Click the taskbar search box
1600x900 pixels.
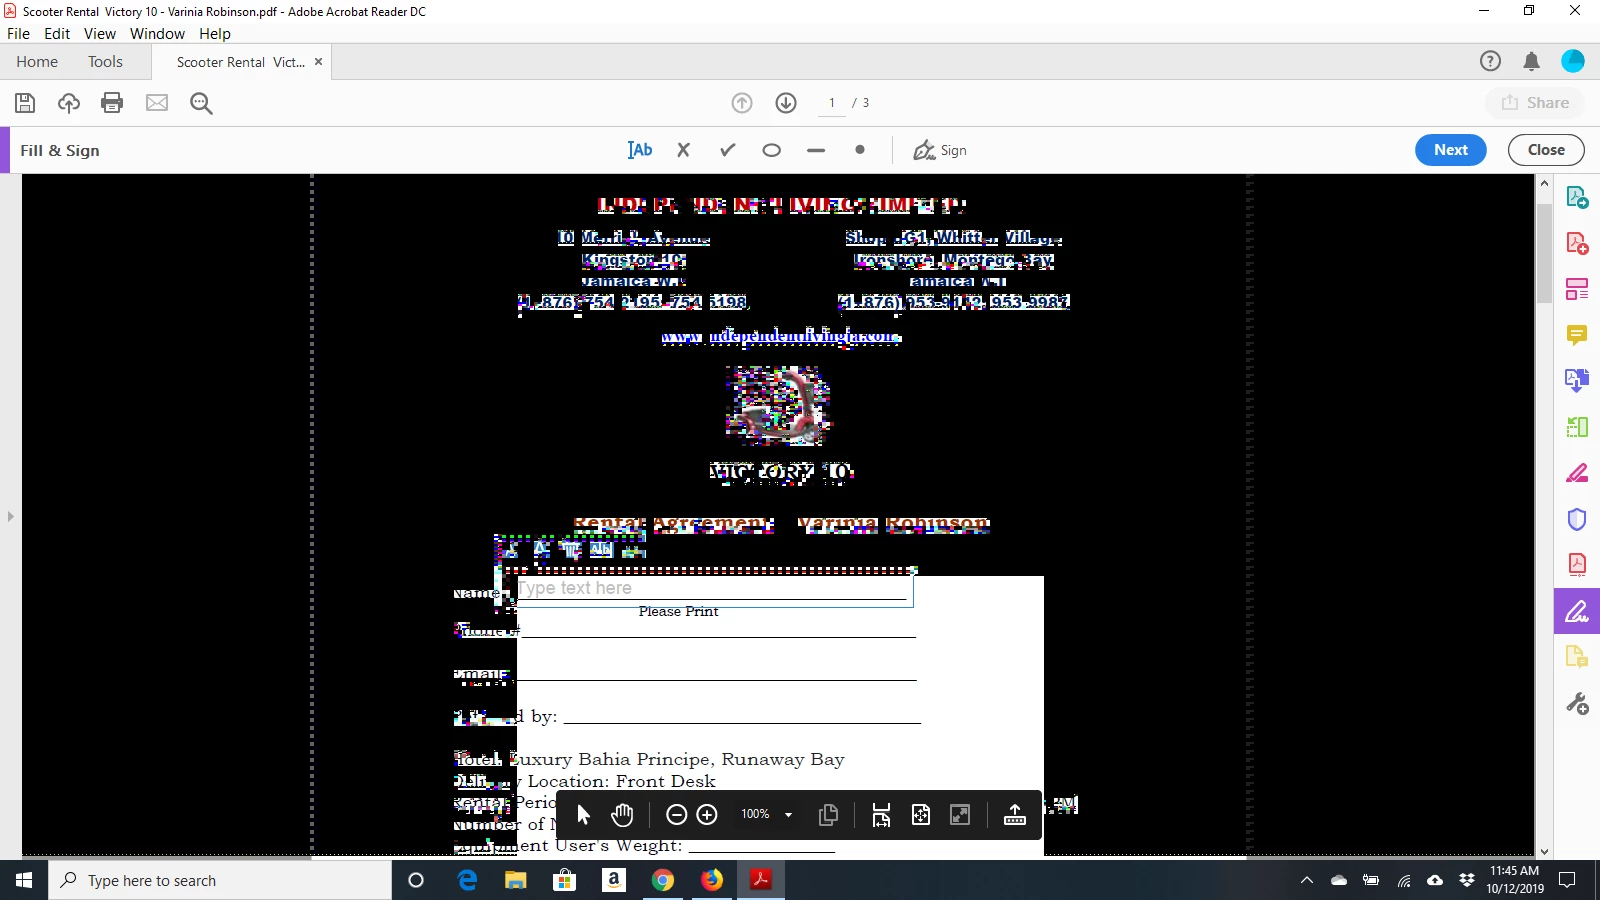pyautogui.click(x=220, y=880)
